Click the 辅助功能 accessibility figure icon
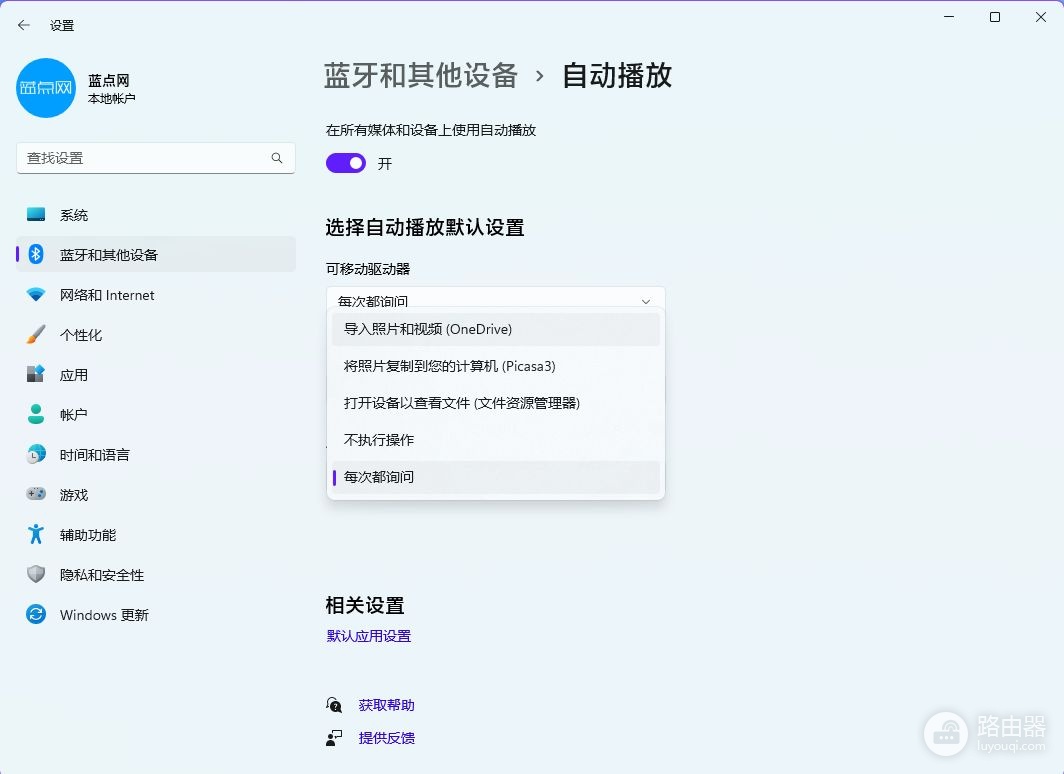Screen dimensions: 1064x774 pyautogui.click(x=36, y=535)
